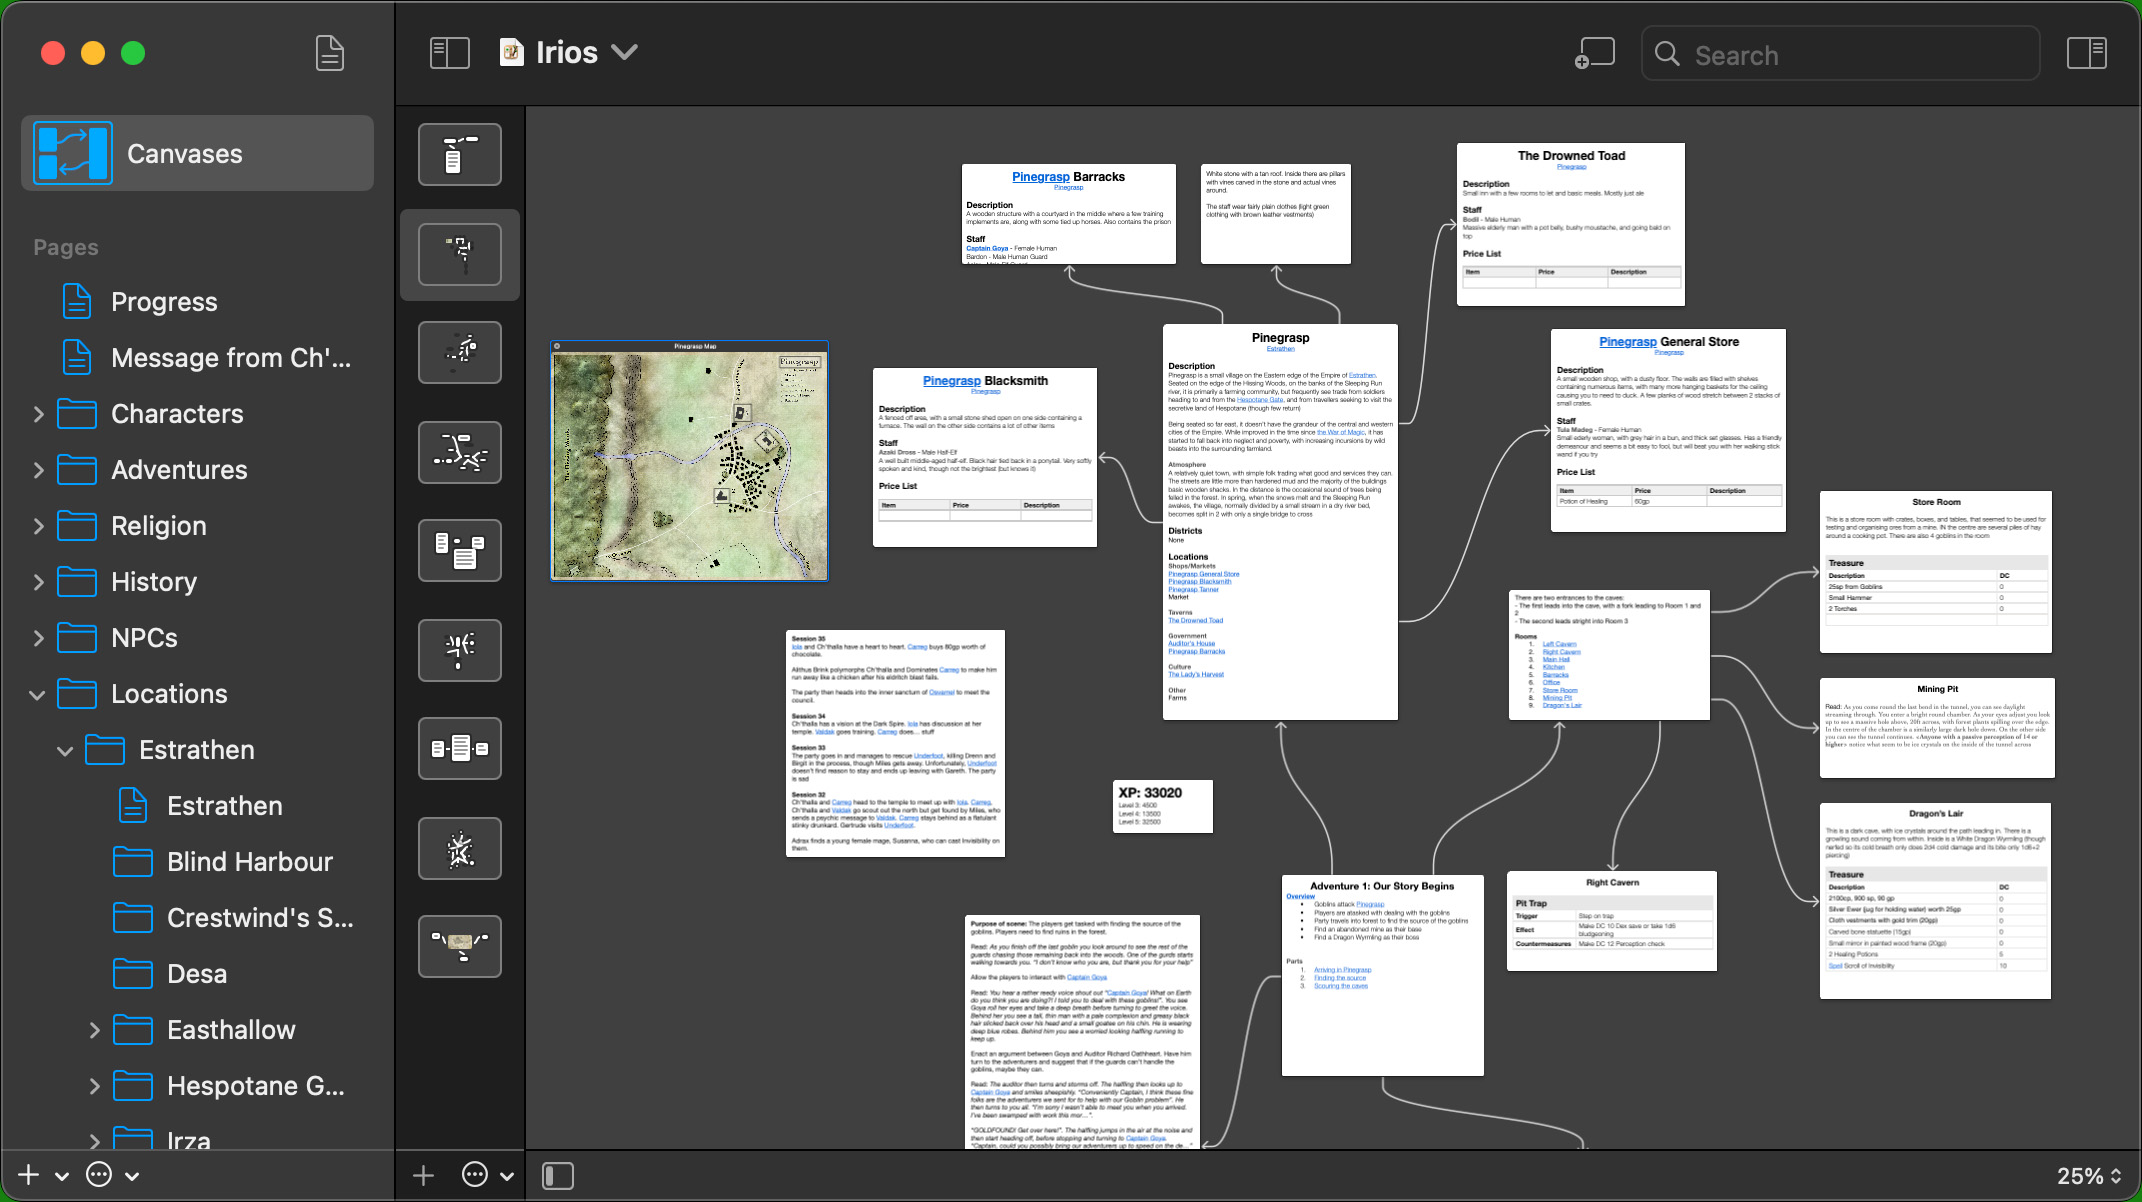Open the pages more options ellipsis menu
Image resolution: width=2142 pixels, height=1202 pixels.
tap(99, 1175)
